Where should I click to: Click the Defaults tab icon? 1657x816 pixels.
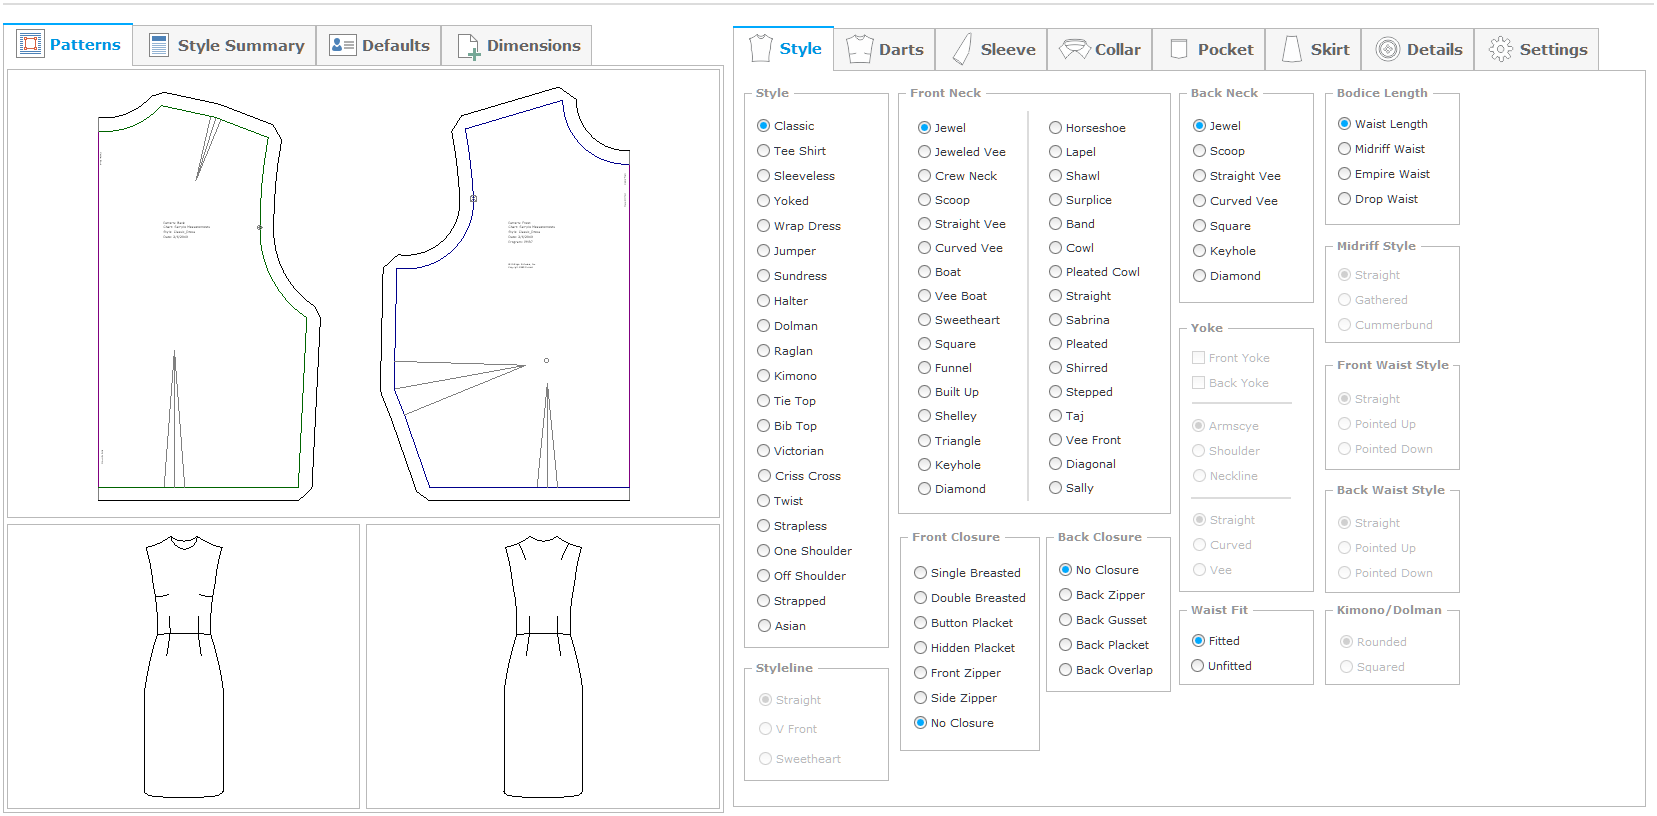[342, 45]
